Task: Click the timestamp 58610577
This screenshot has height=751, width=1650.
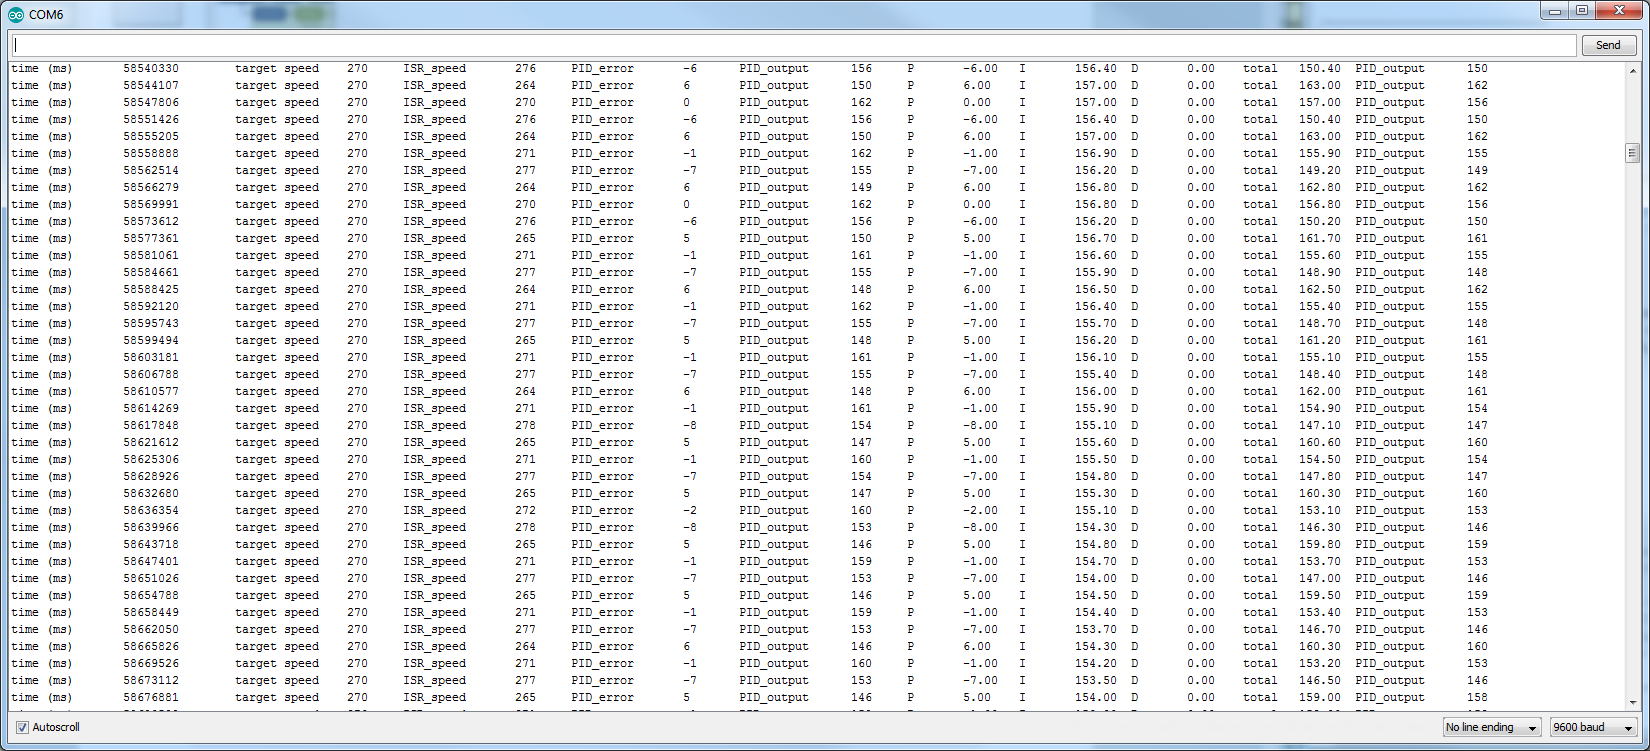Action: pos(151,391)
